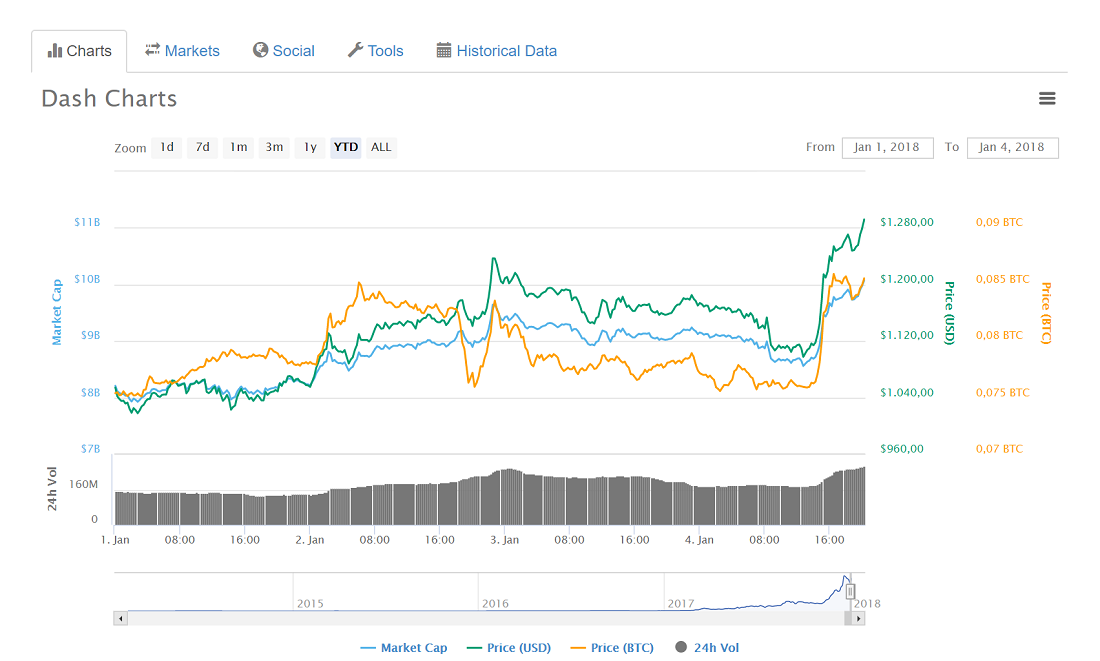Open the Historical Data tab
1100x661 pixels.
[497, 51]
